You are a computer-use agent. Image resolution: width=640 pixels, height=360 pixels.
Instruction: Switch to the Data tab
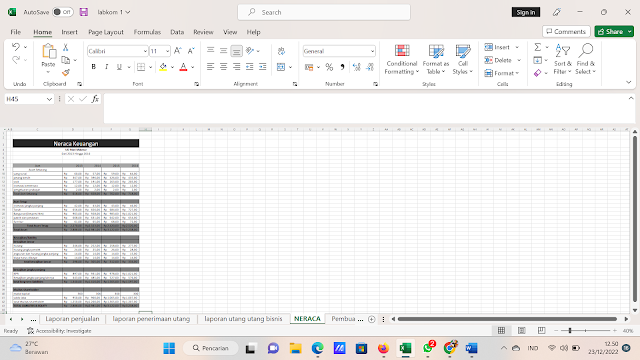tap(177, 32)
